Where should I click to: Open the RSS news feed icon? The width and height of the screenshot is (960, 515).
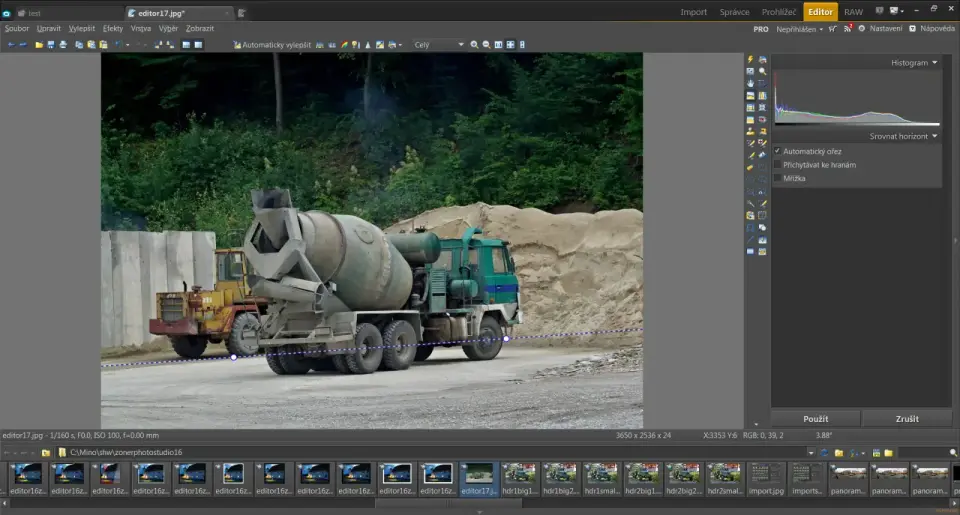click(x=849, y=29)
